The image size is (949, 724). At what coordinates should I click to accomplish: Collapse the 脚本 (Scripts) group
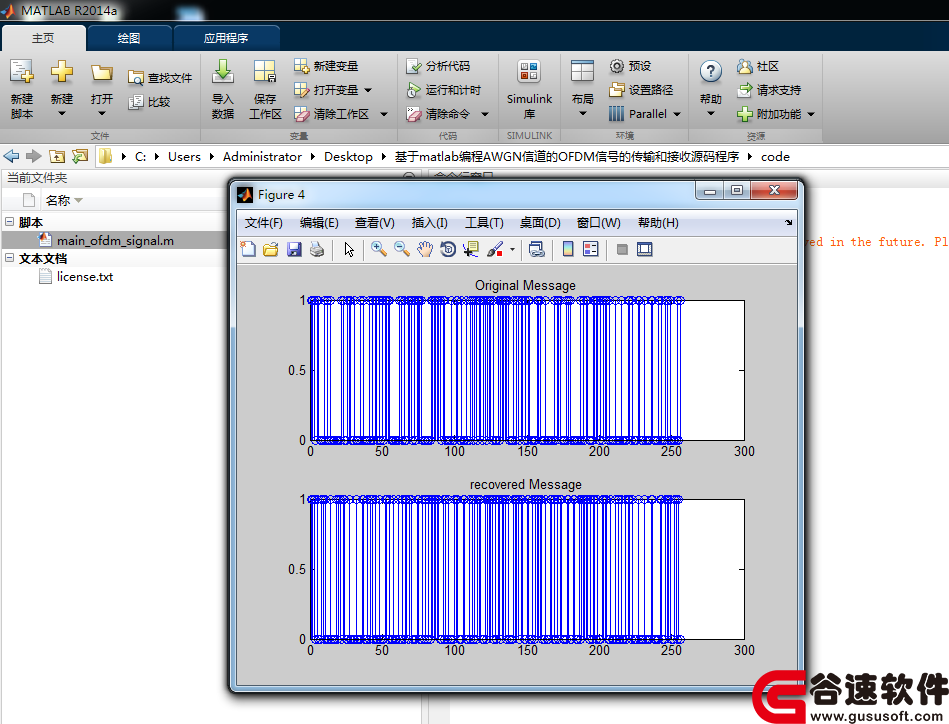tap(10, 222)
